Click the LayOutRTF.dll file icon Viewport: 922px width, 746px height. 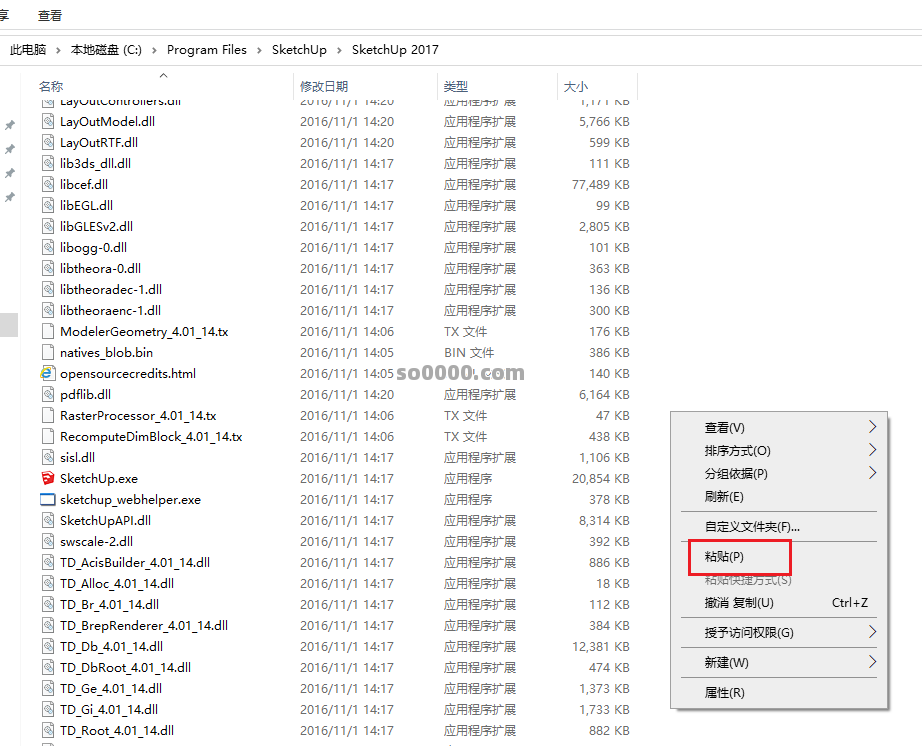click(48, 143)
